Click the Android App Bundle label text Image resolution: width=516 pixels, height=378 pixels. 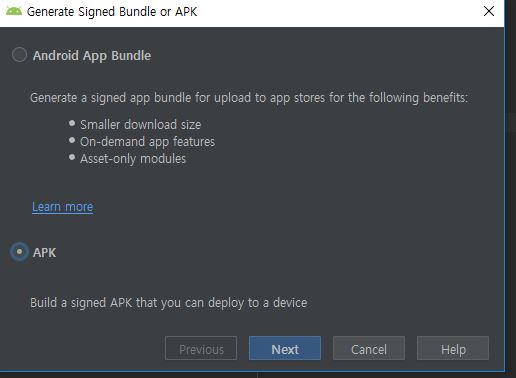(92, 56)
